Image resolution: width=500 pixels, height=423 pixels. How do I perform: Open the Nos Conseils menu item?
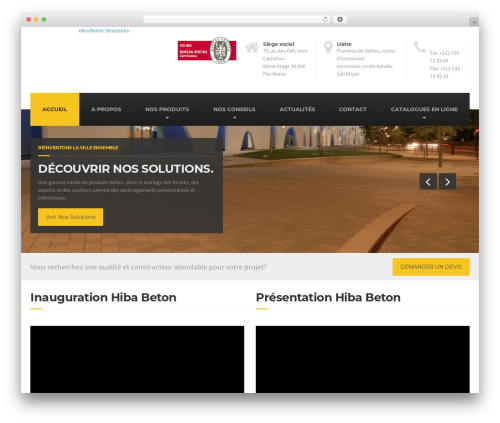(234, 109)
